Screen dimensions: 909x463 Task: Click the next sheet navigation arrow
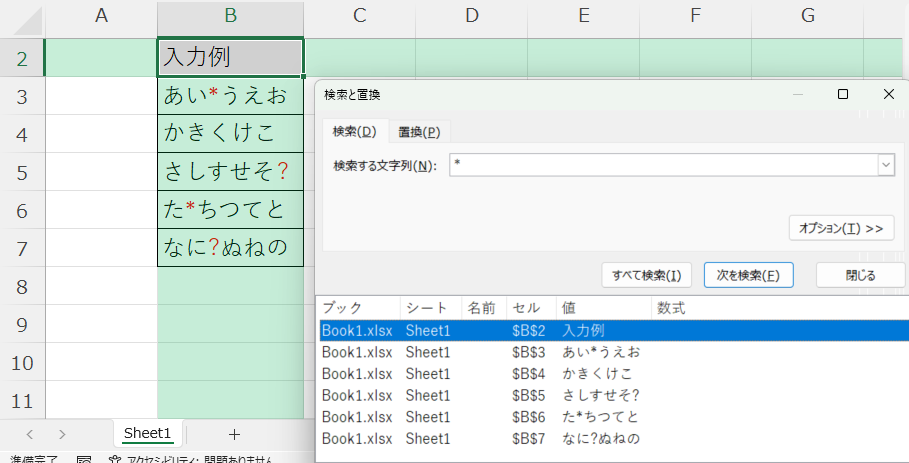coord(62,434)
